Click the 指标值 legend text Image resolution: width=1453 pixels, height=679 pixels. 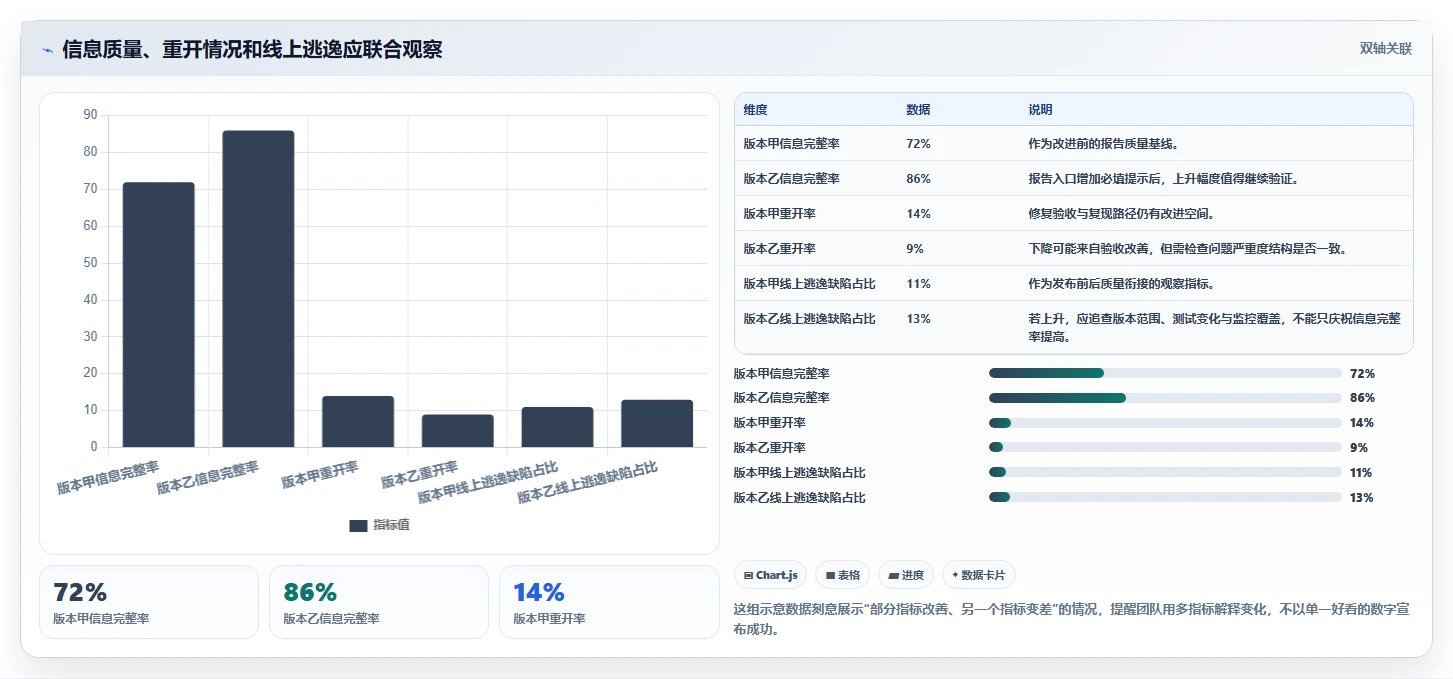pyautogui.click(x=391, y=526)
